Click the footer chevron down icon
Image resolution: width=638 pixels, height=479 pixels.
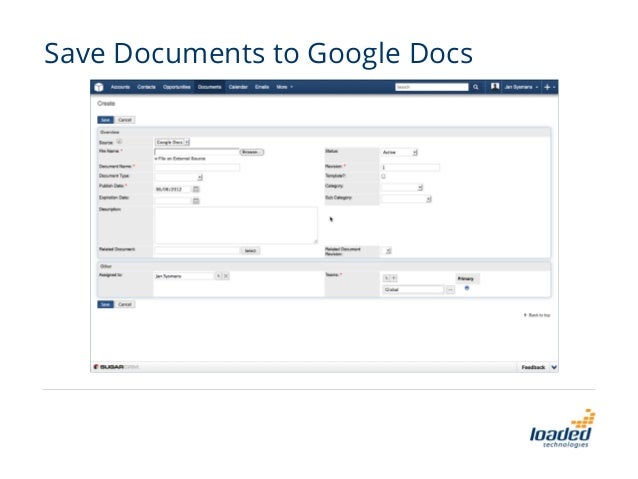[554, 367]
